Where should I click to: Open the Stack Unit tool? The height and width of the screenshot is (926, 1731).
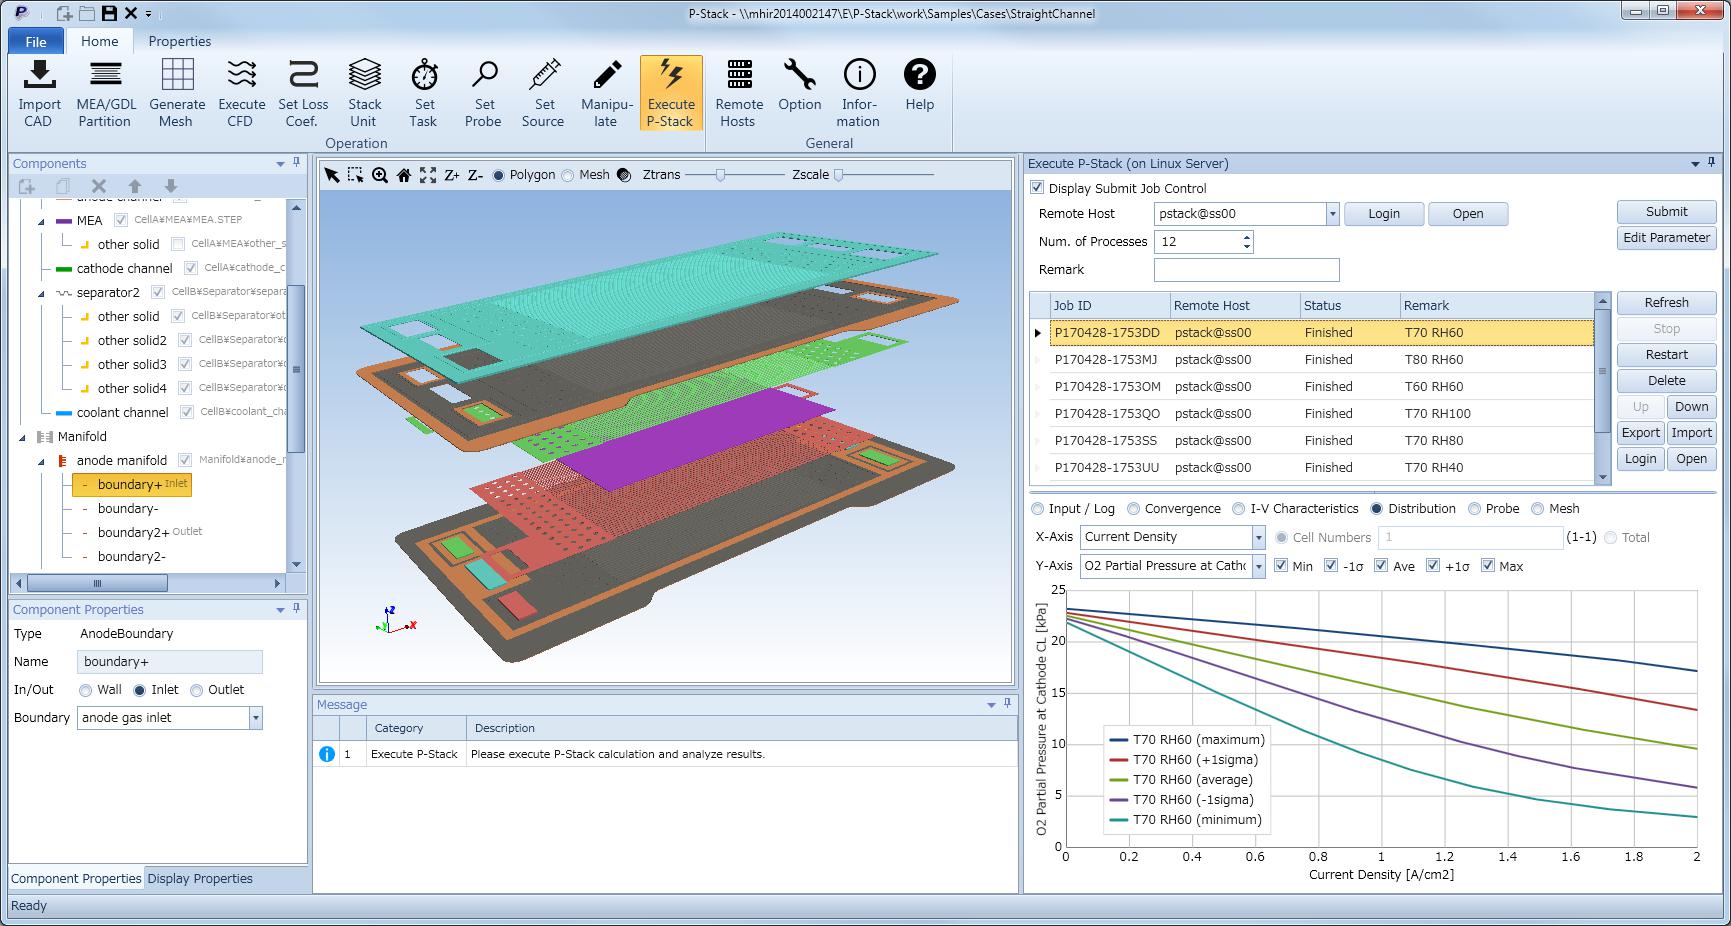click(365, 93)
